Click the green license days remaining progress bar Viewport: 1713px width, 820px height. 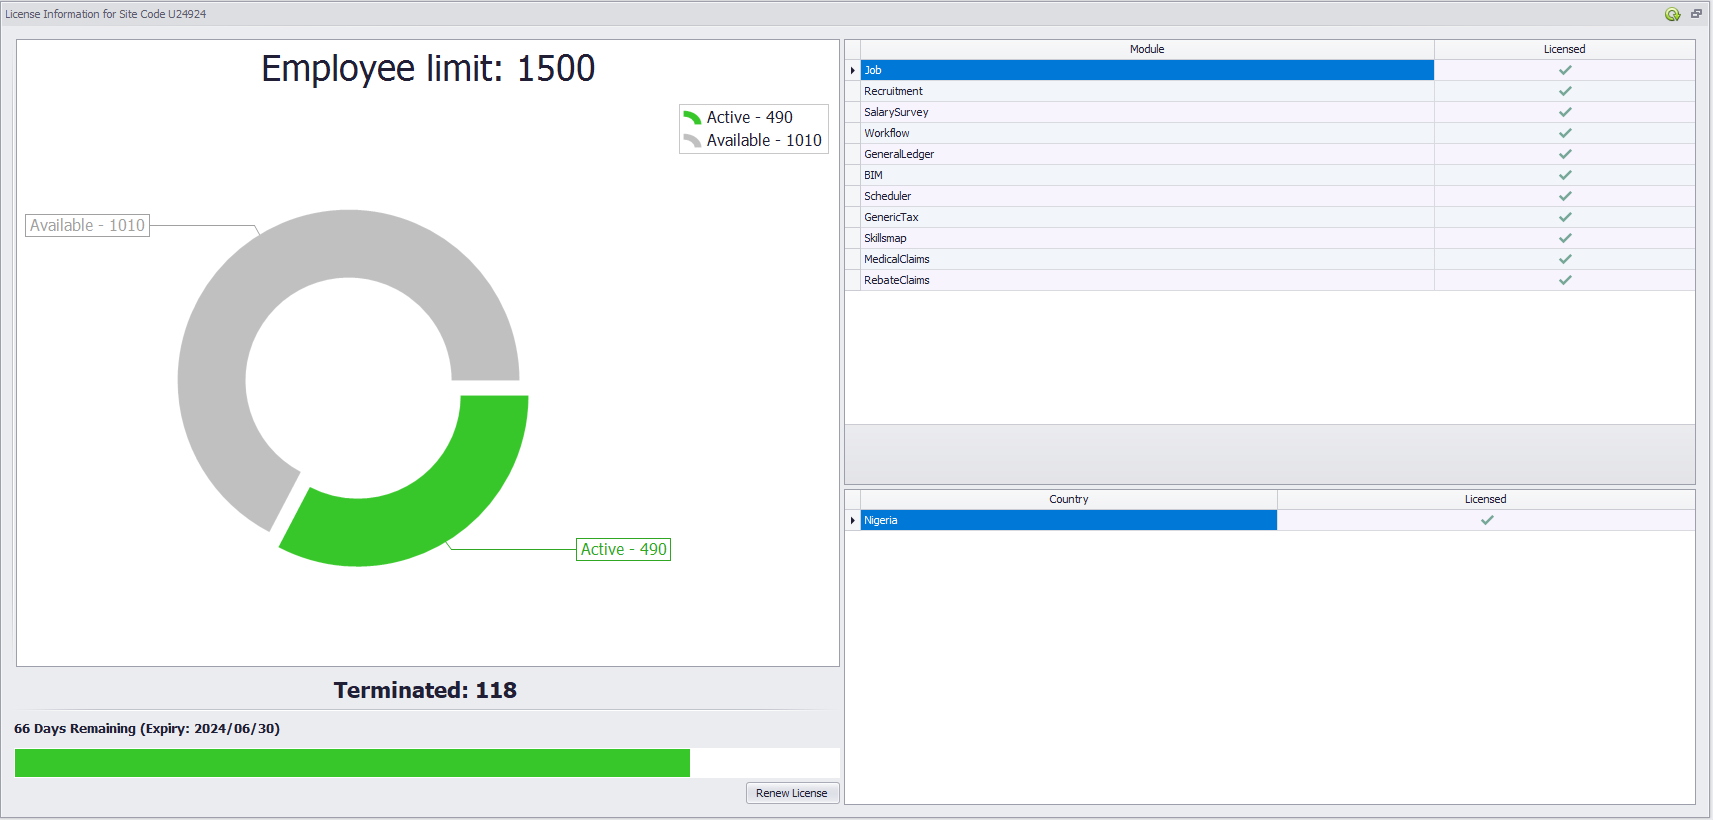click(352, 763)
